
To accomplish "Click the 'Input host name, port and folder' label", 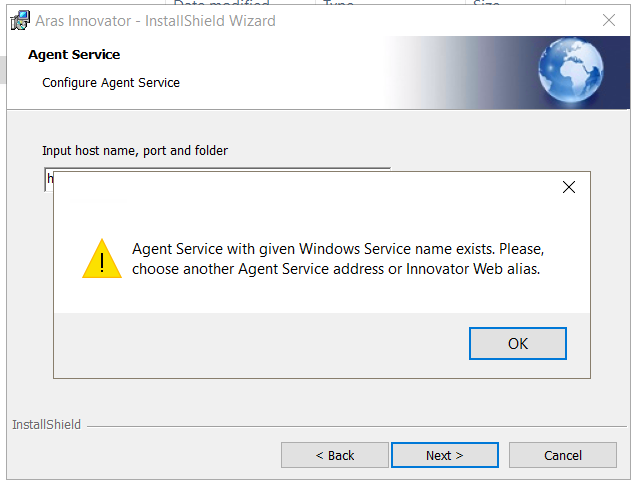I will click(135, 151).
